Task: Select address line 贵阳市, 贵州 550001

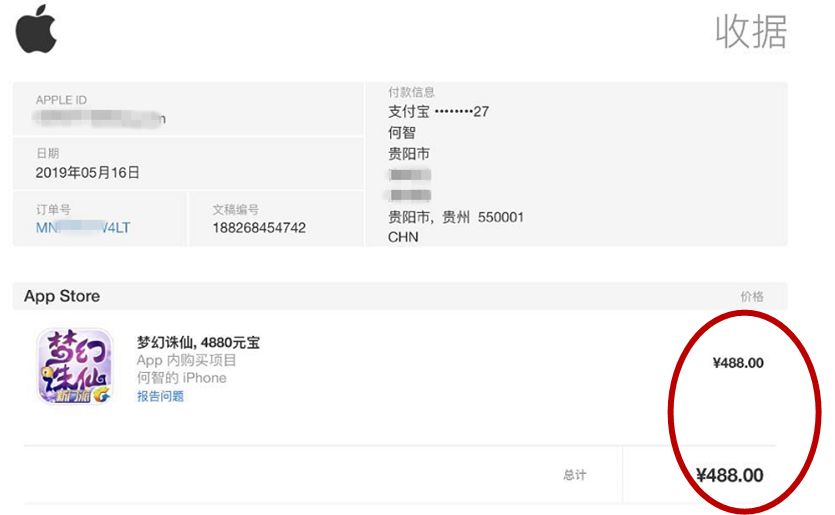Action: tap(456, 217)
